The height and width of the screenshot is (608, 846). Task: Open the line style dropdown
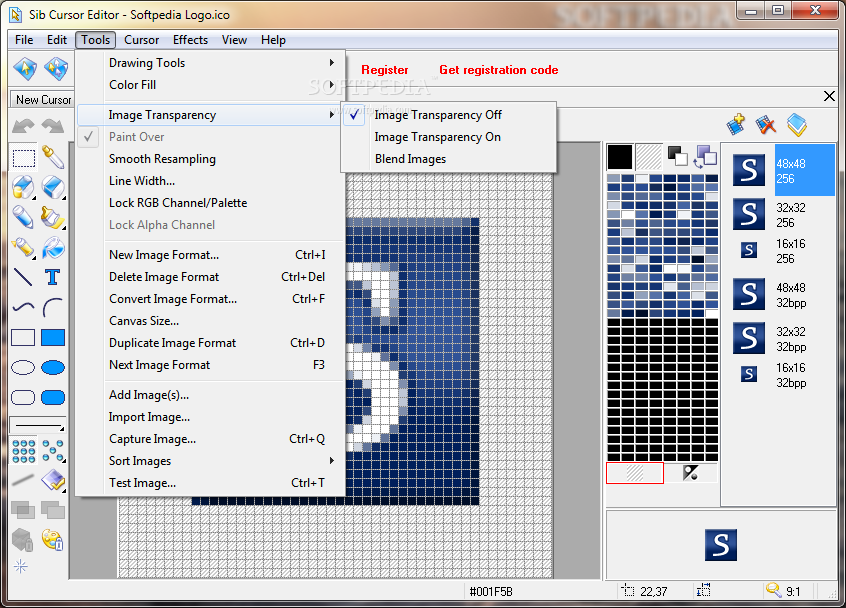(38, 426)
